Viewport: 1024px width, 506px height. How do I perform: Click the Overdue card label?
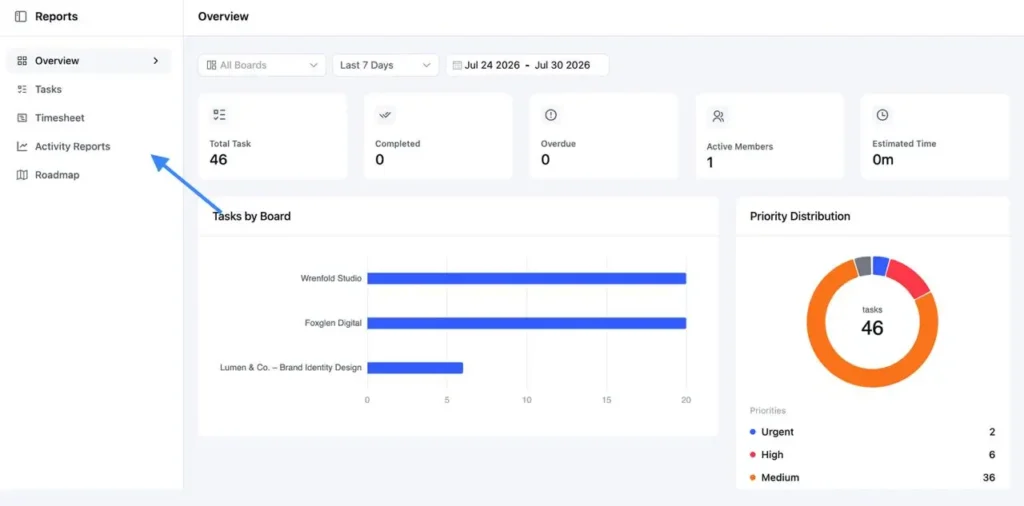click(558, 144)
